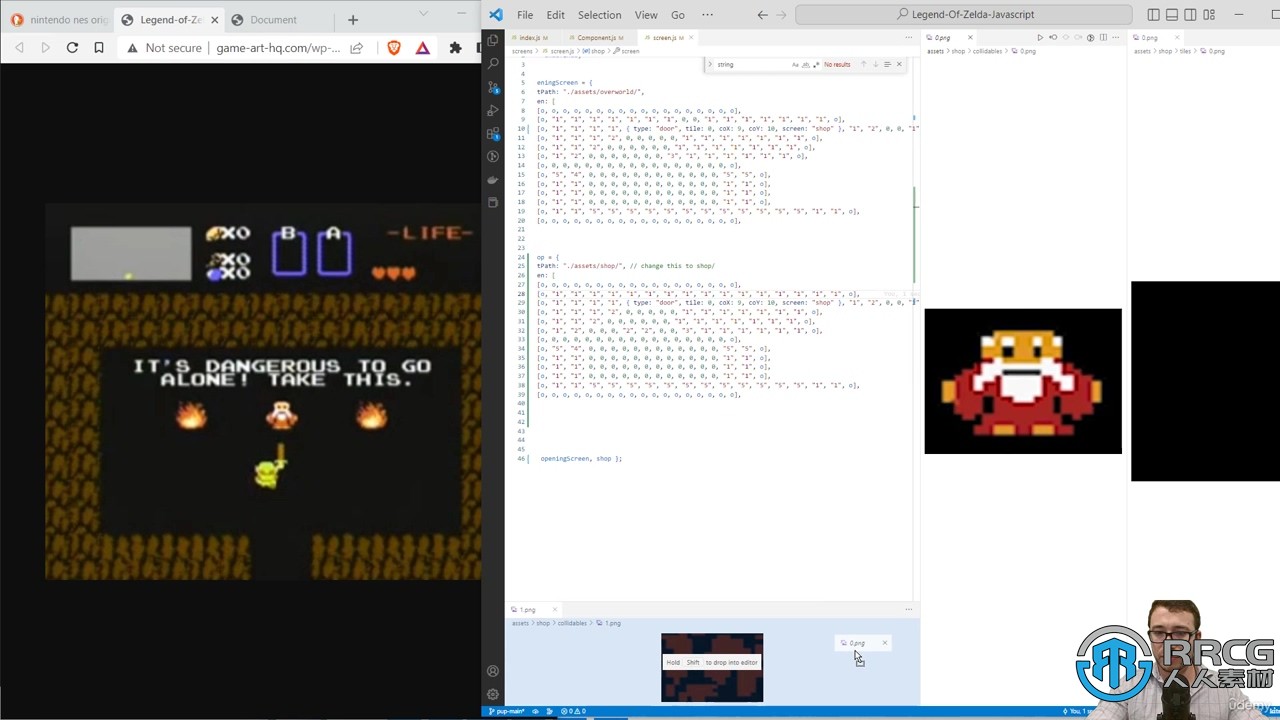Click 'collidables' in the bottom 1.png breadcrumb

(x=573, y=623)
